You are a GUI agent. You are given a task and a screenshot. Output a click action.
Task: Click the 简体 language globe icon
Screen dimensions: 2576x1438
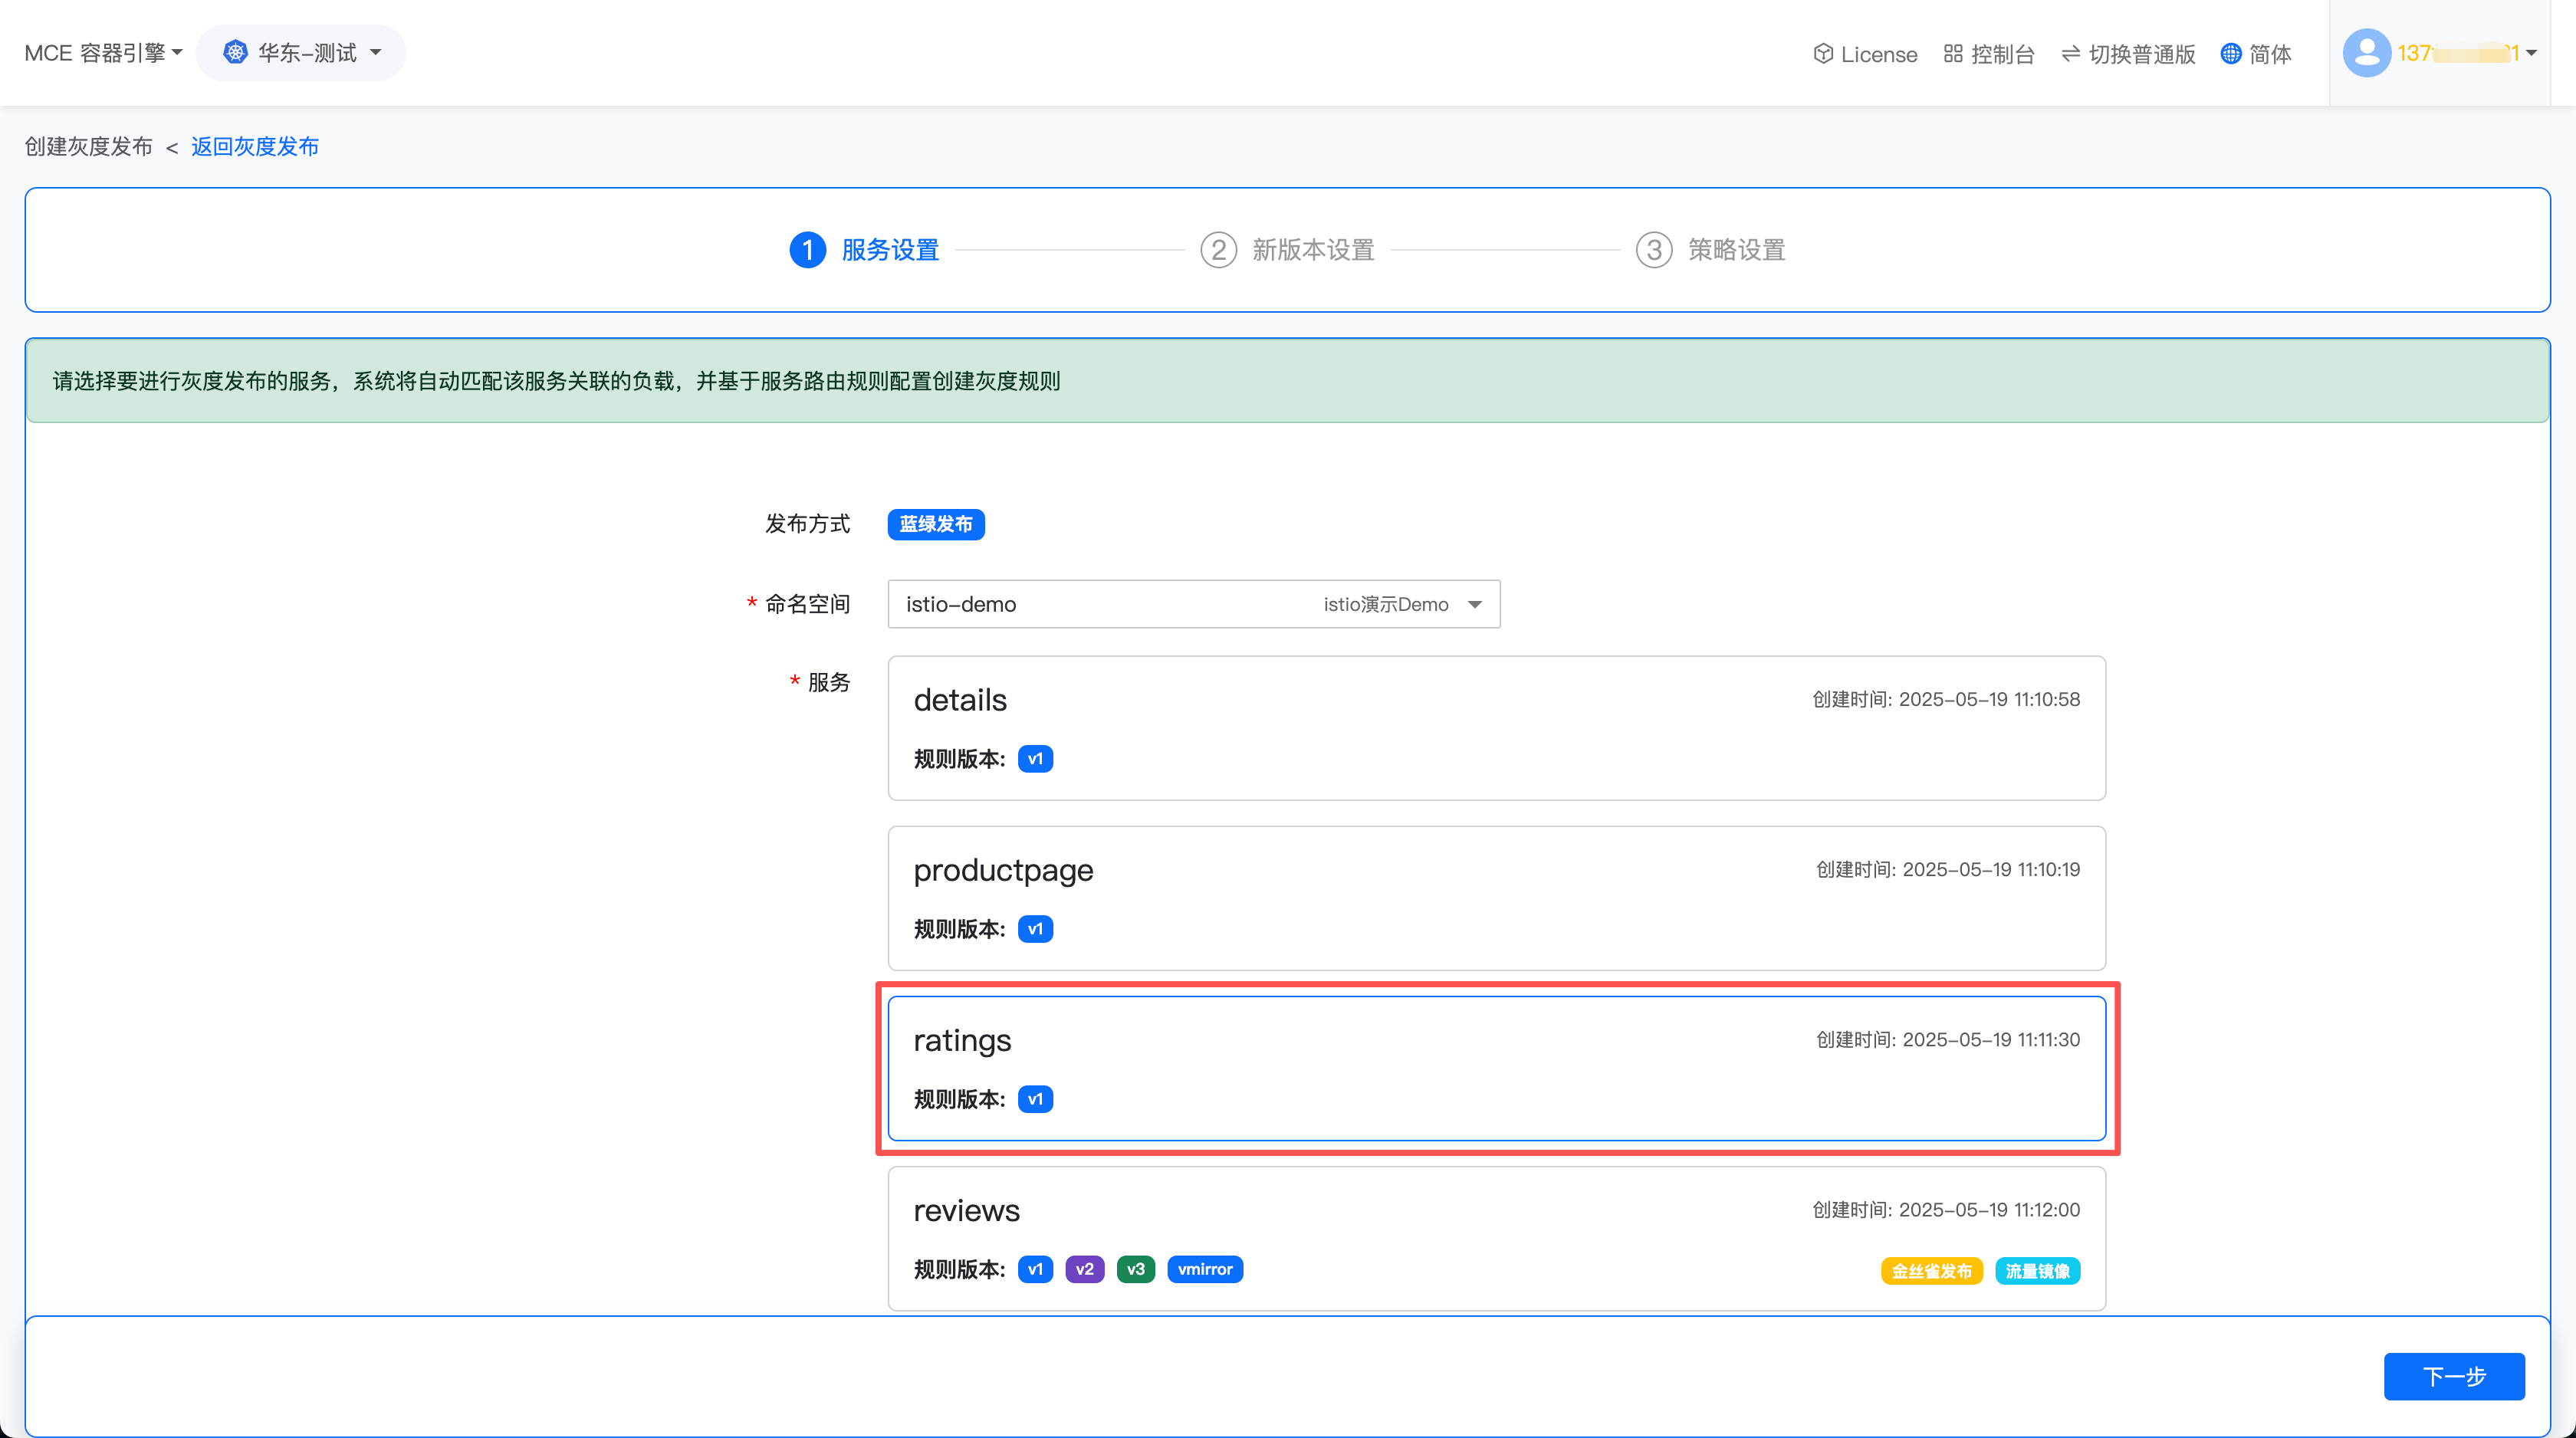tap(2230, 53)
